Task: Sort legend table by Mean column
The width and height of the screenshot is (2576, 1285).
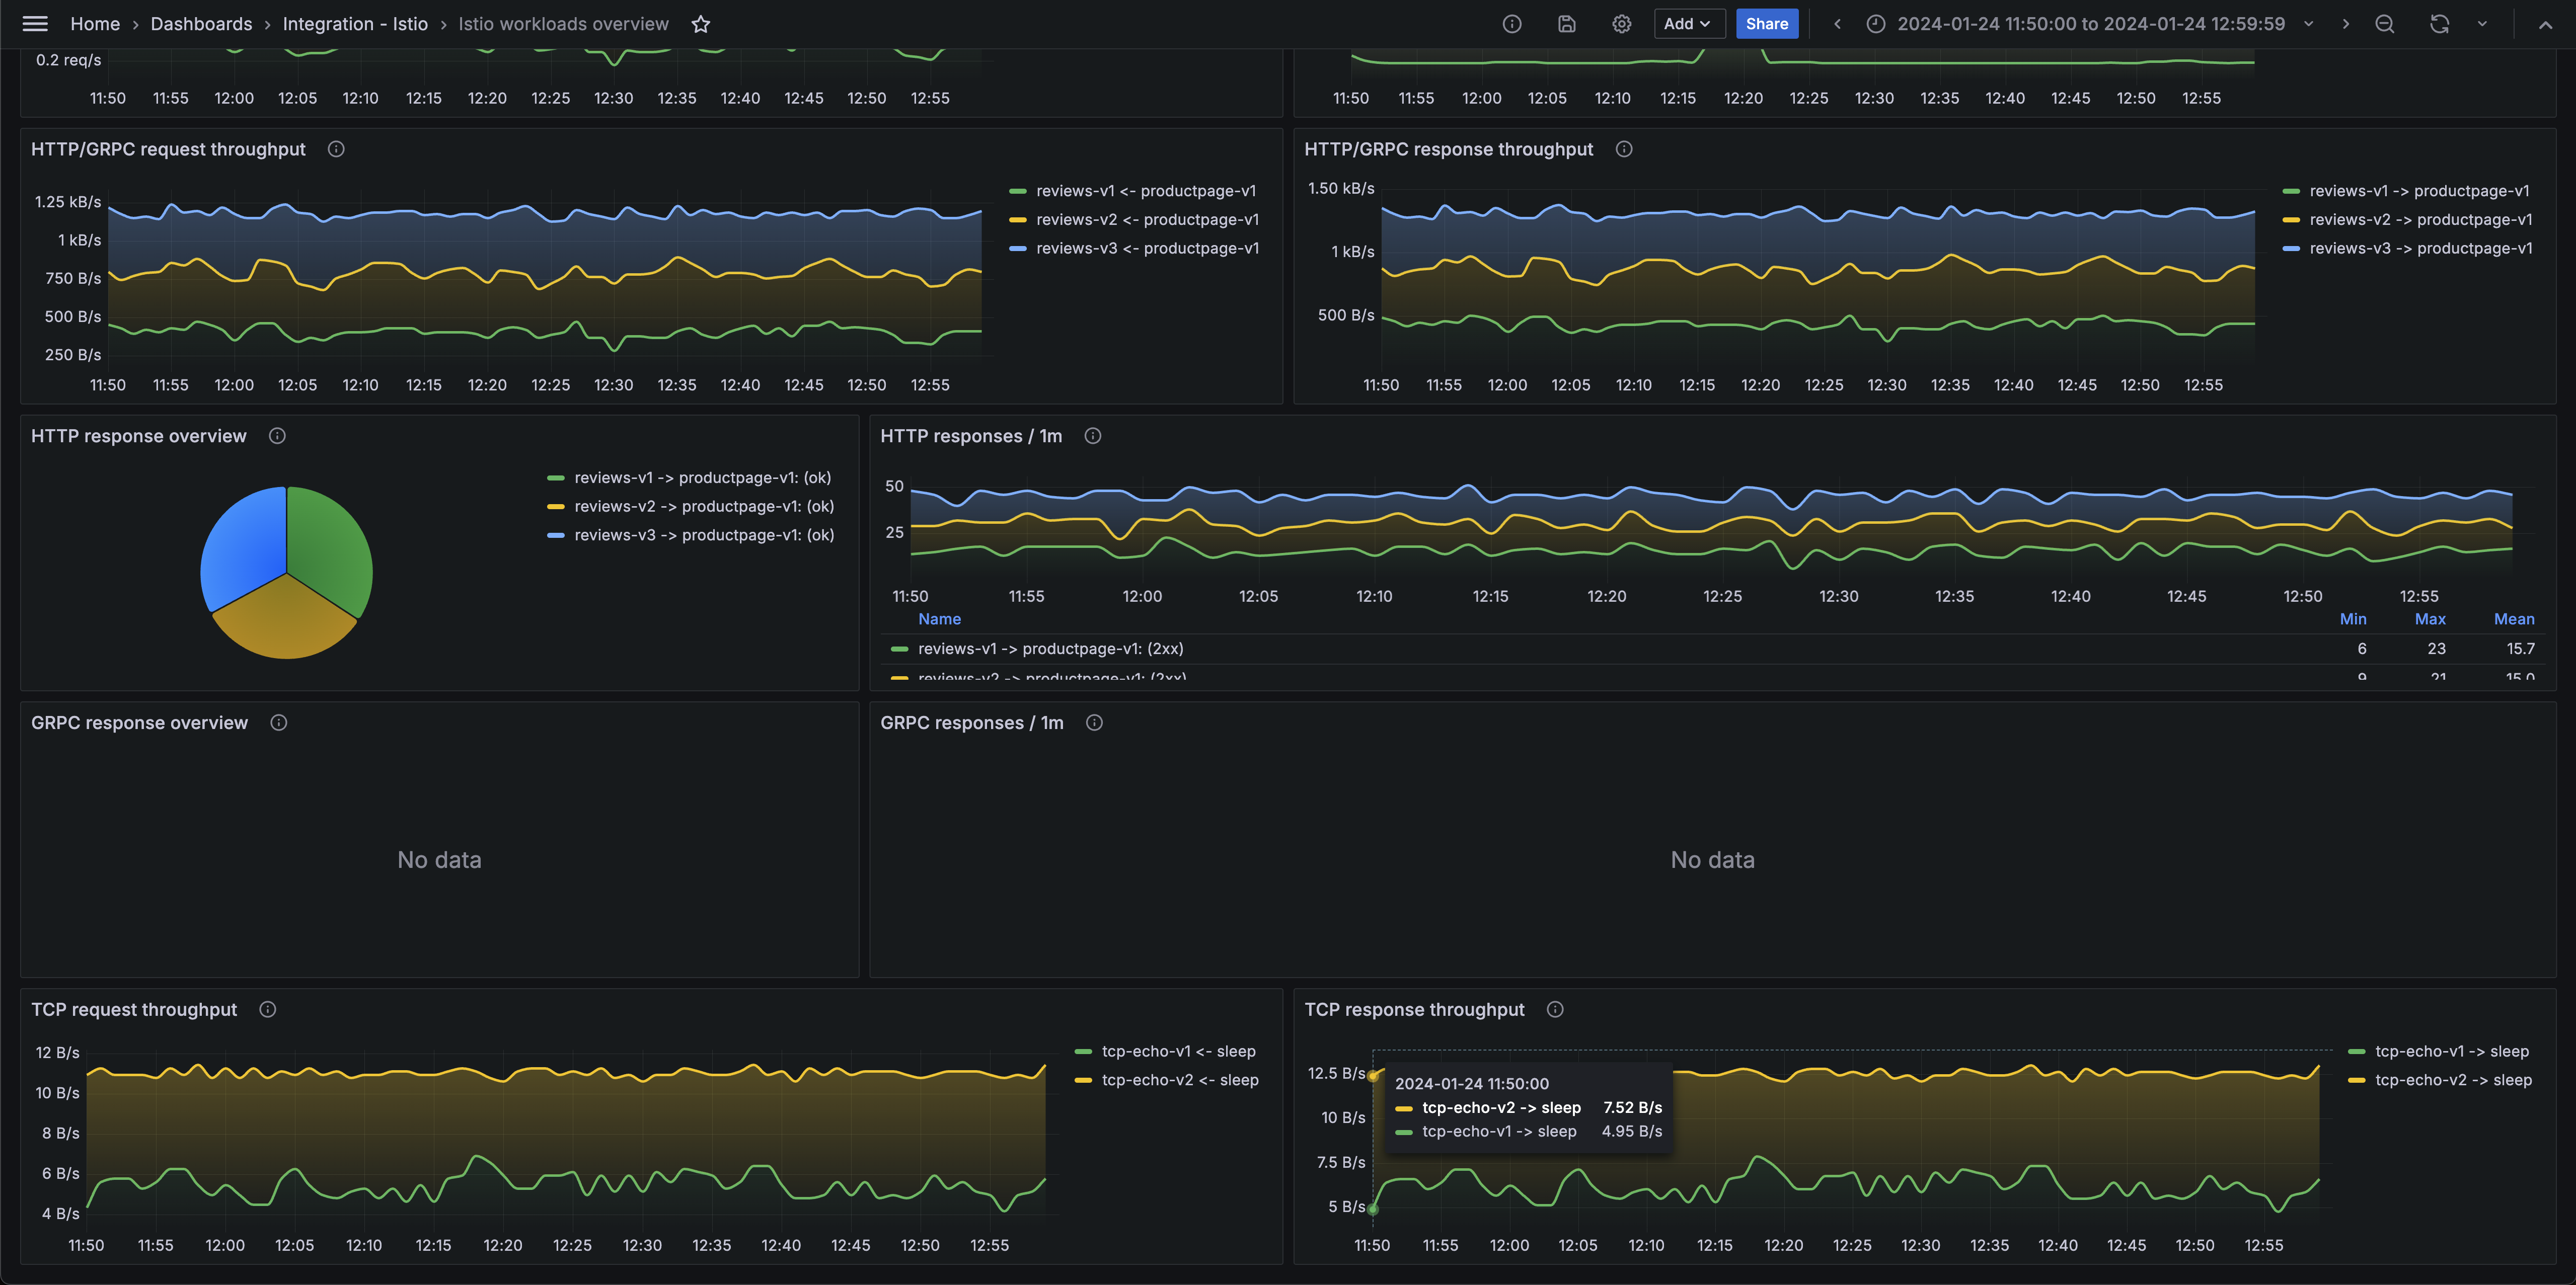Action: coord(2513,619)
